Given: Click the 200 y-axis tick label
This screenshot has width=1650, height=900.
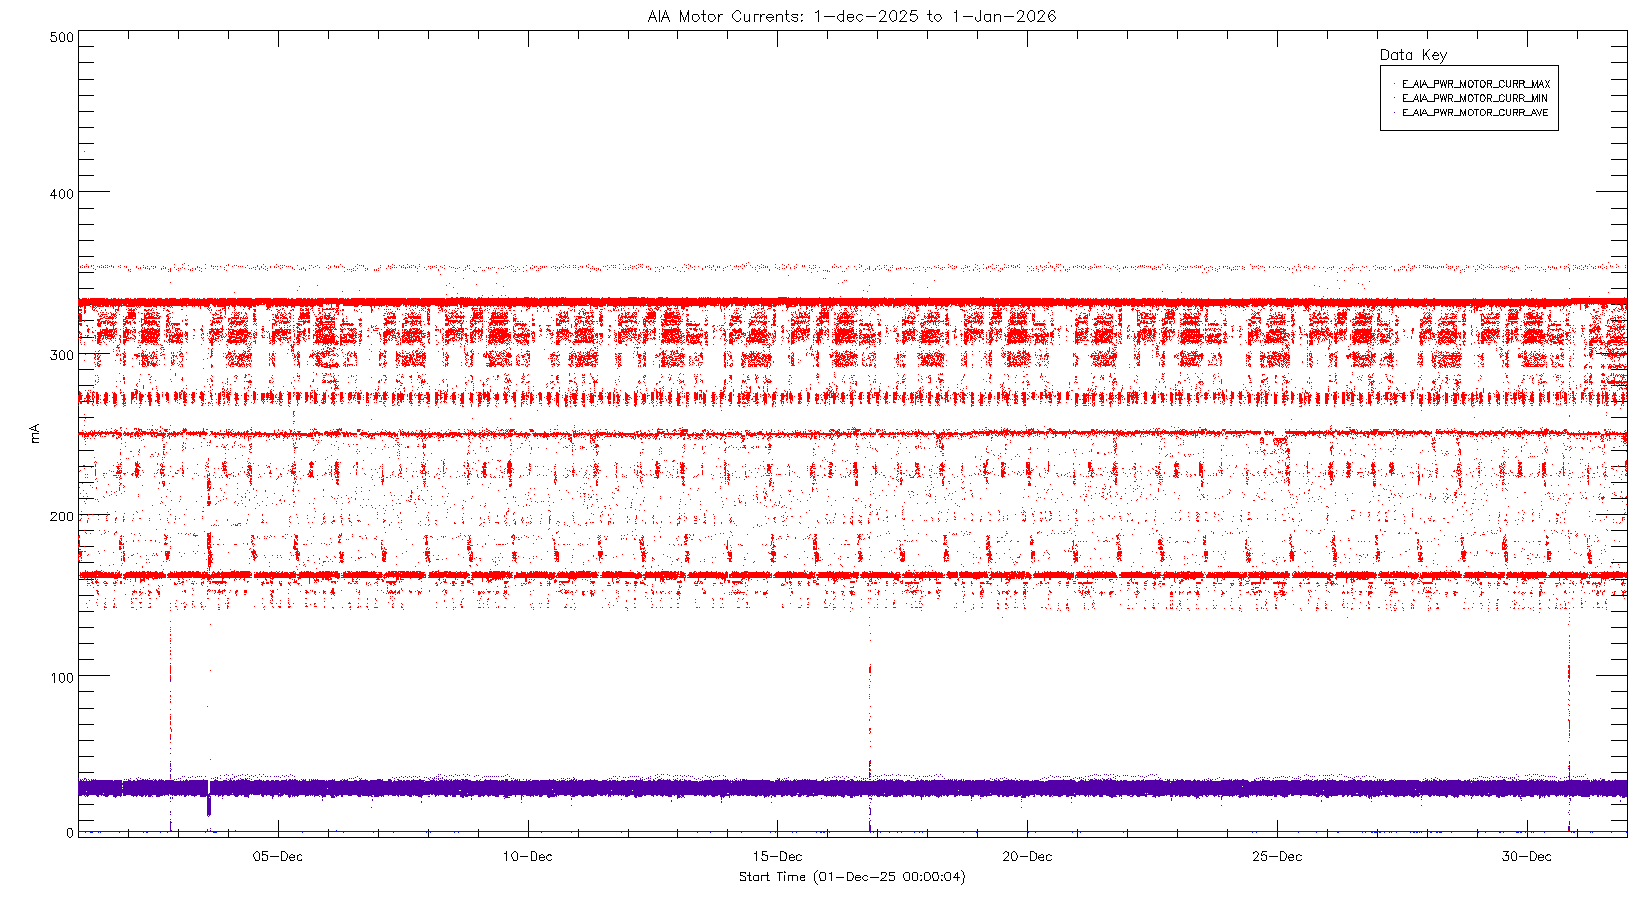Looking at the screenshot, I should [x=61, y=516].
